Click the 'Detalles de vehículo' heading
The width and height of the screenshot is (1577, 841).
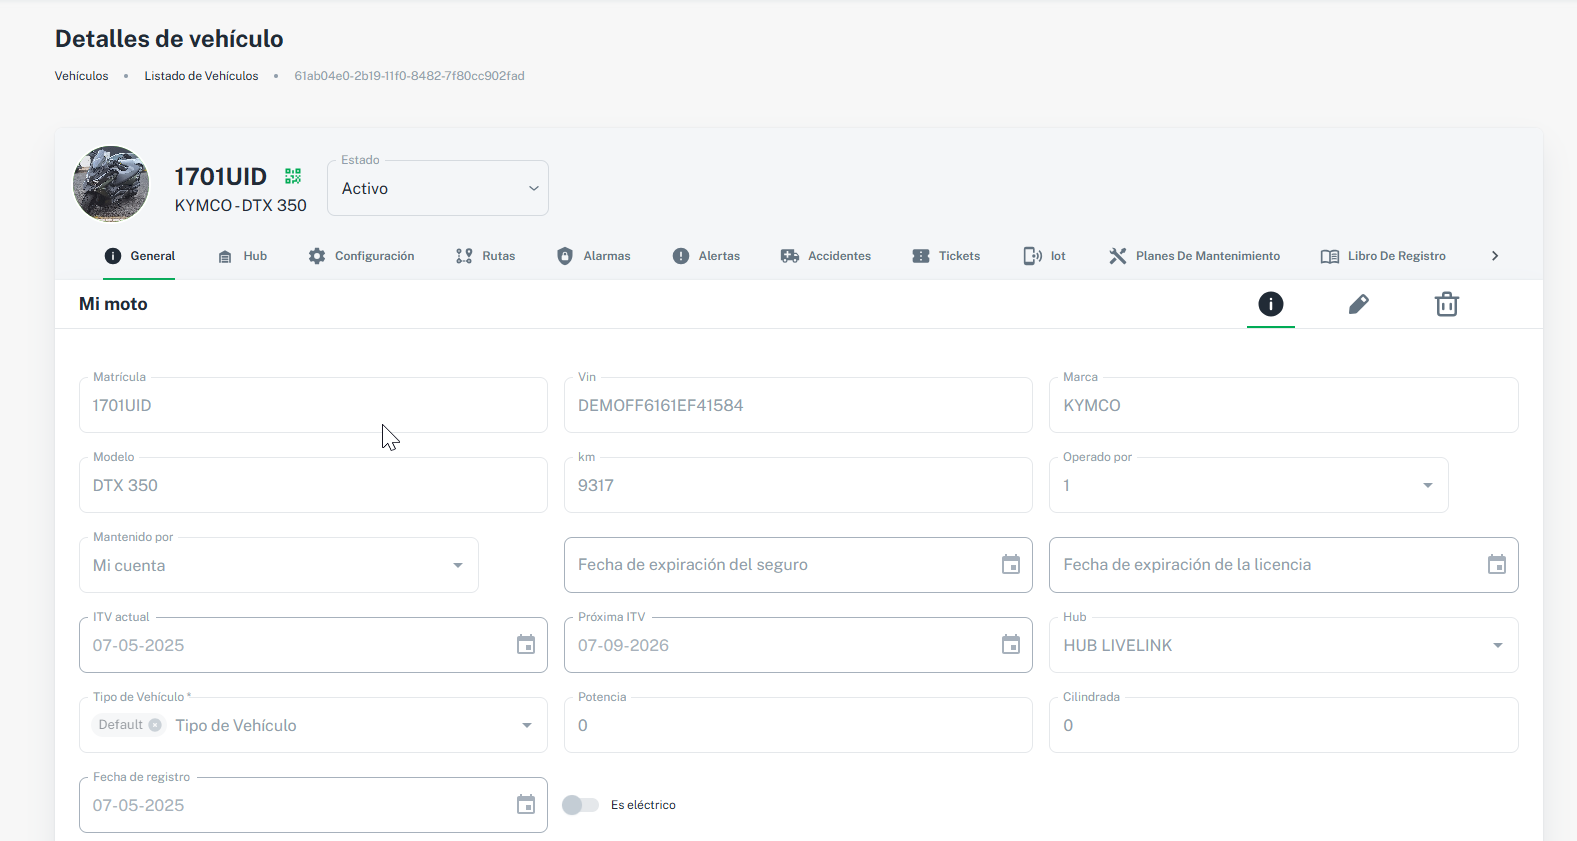(169, 39)
